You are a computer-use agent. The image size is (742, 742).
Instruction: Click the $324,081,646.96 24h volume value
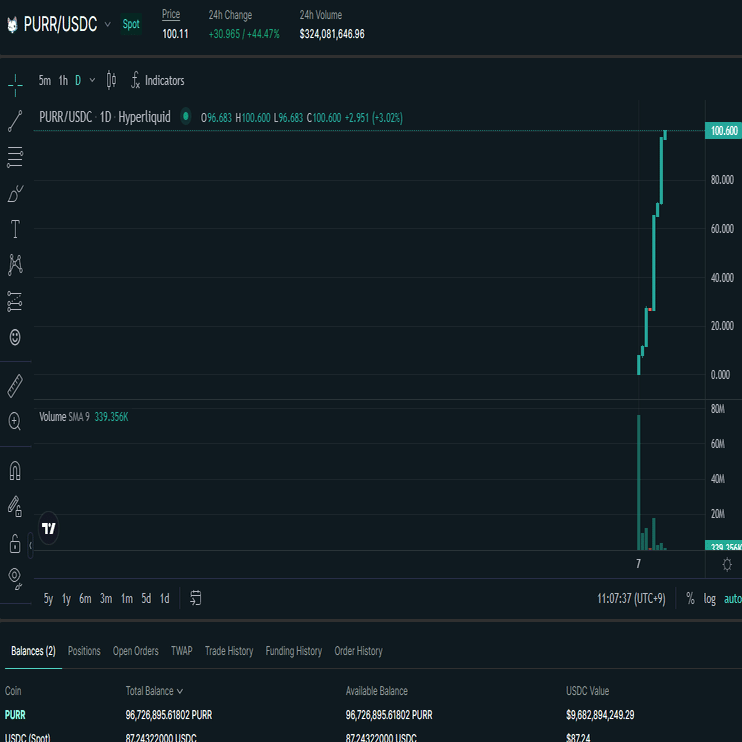[x=332, y=34]
